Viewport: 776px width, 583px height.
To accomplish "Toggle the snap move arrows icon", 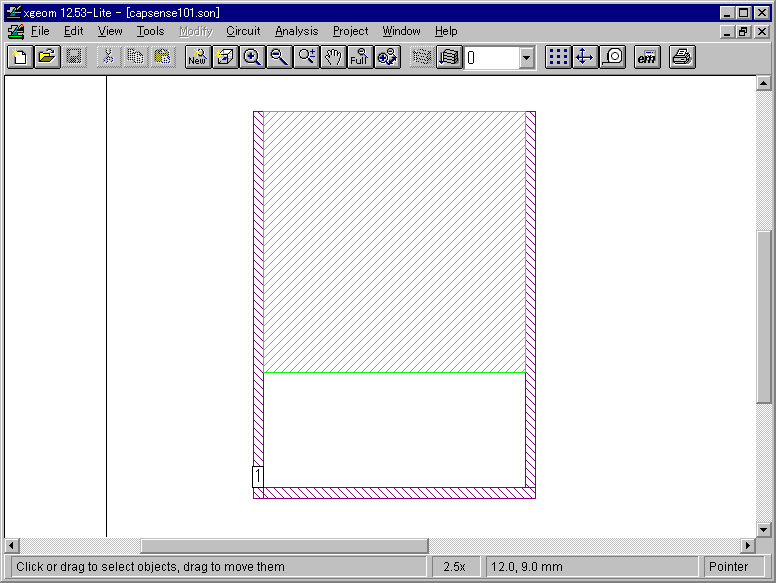I will coord(585,57).
